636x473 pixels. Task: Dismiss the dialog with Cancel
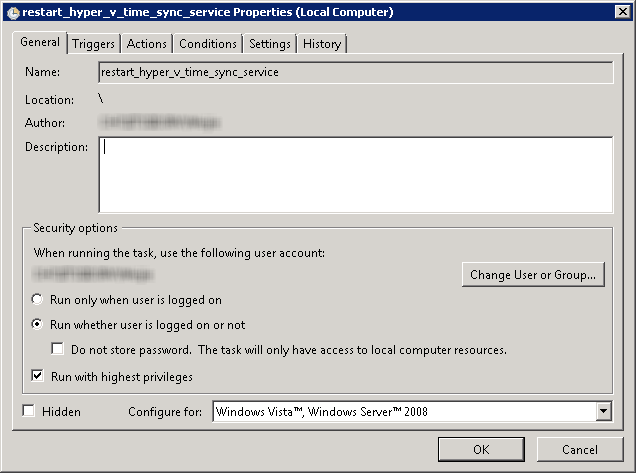point(580,449)
